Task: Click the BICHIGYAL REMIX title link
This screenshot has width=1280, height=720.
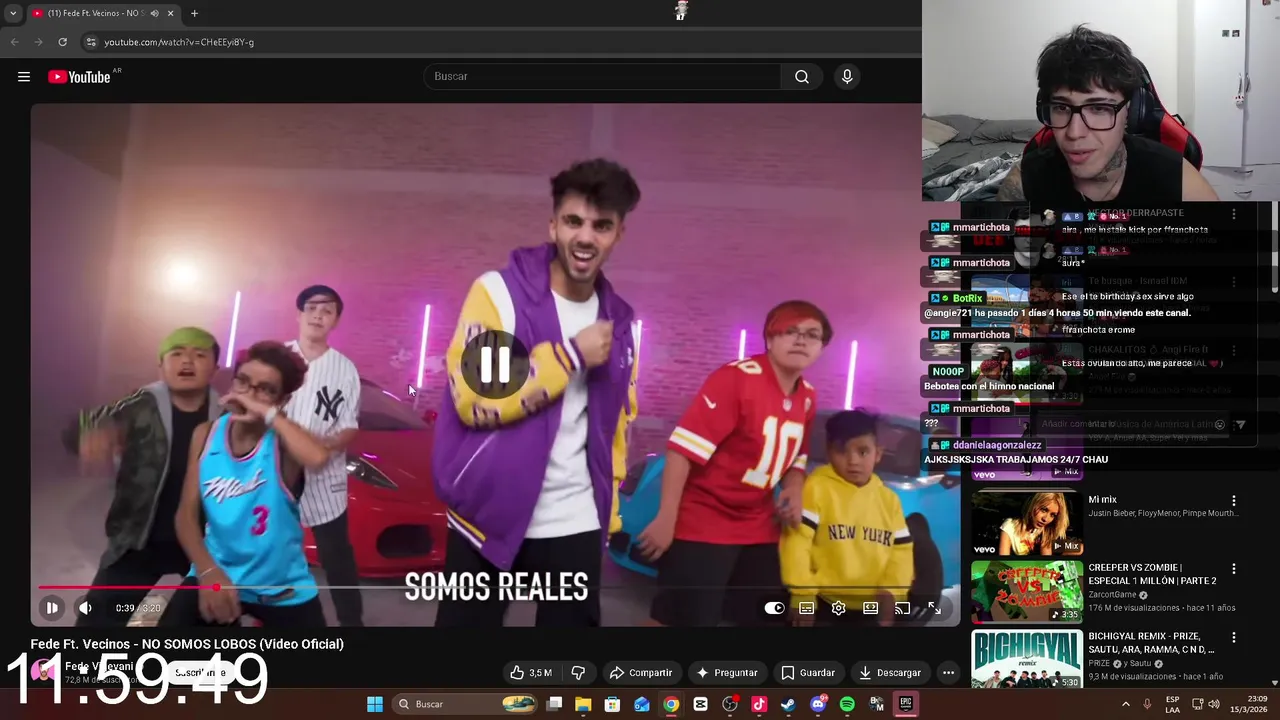Action: [1151, 642]
